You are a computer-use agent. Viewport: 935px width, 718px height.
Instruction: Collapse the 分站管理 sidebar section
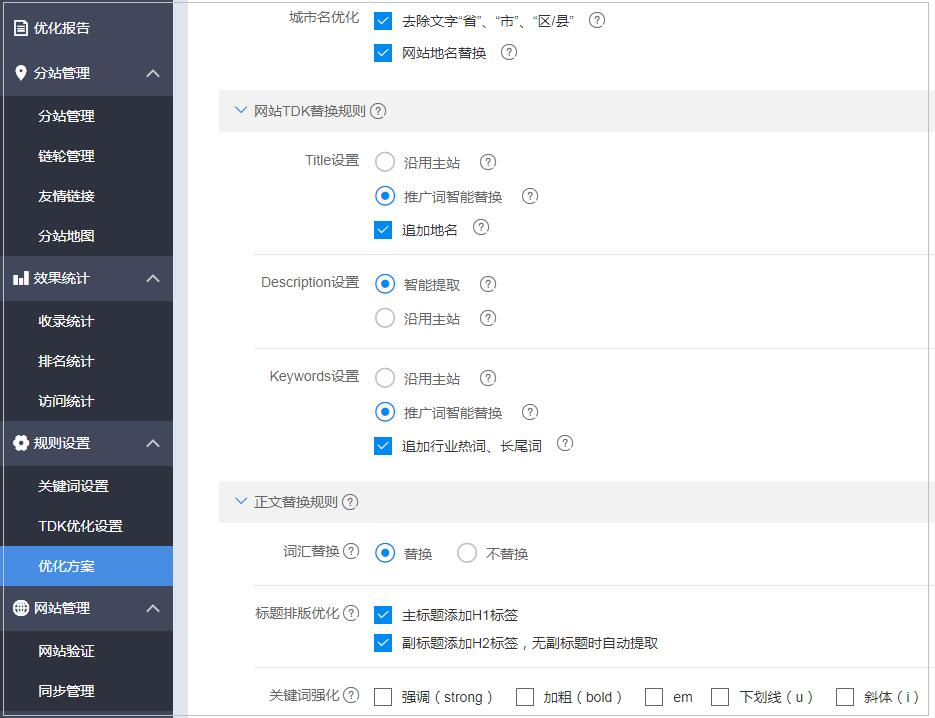coord(153,73)
